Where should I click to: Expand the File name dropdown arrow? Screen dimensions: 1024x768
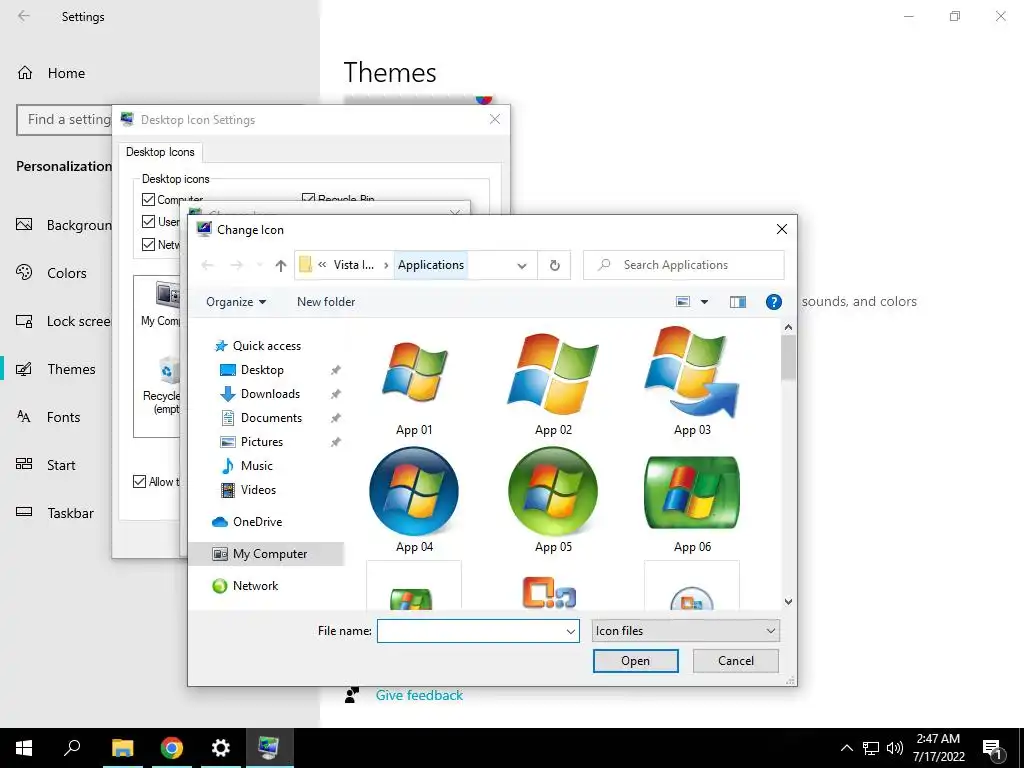tap(571, 632)
